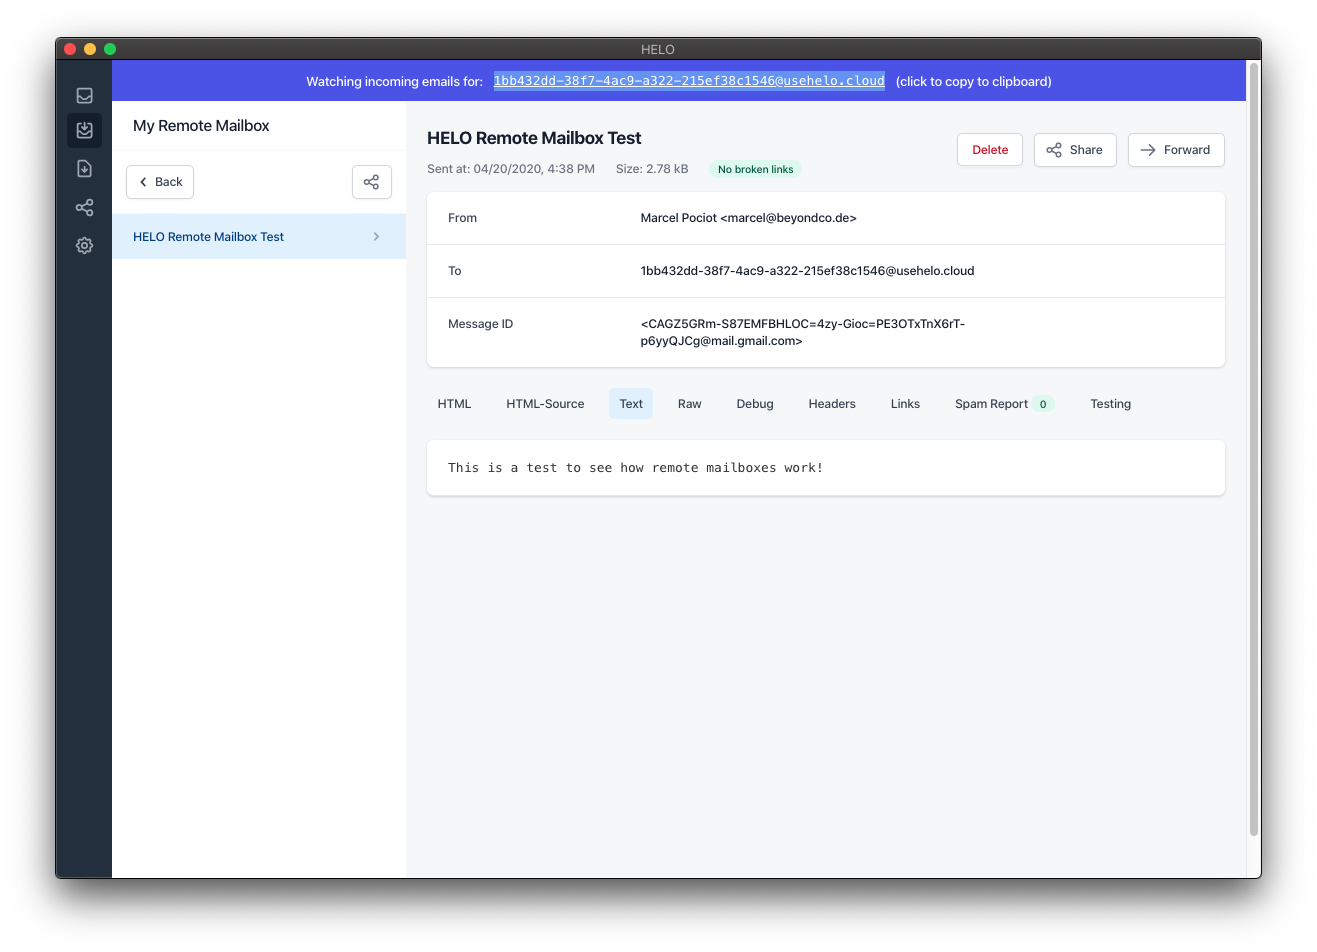Click the HELO Remote Mailbox Test title
Viewport: 1317px width, 952px height.
point(534,138)
